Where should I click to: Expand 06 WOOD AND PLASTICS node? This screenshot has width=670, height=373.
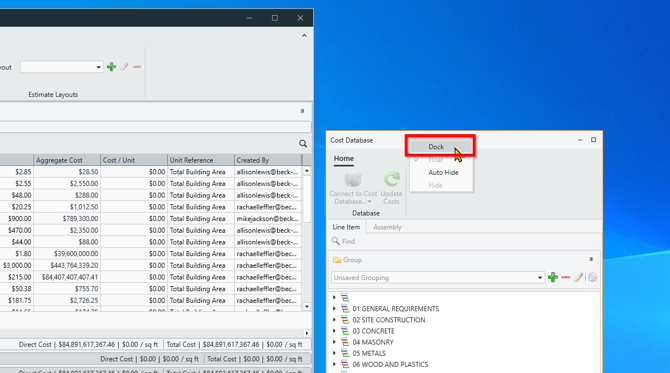point(334,364)
